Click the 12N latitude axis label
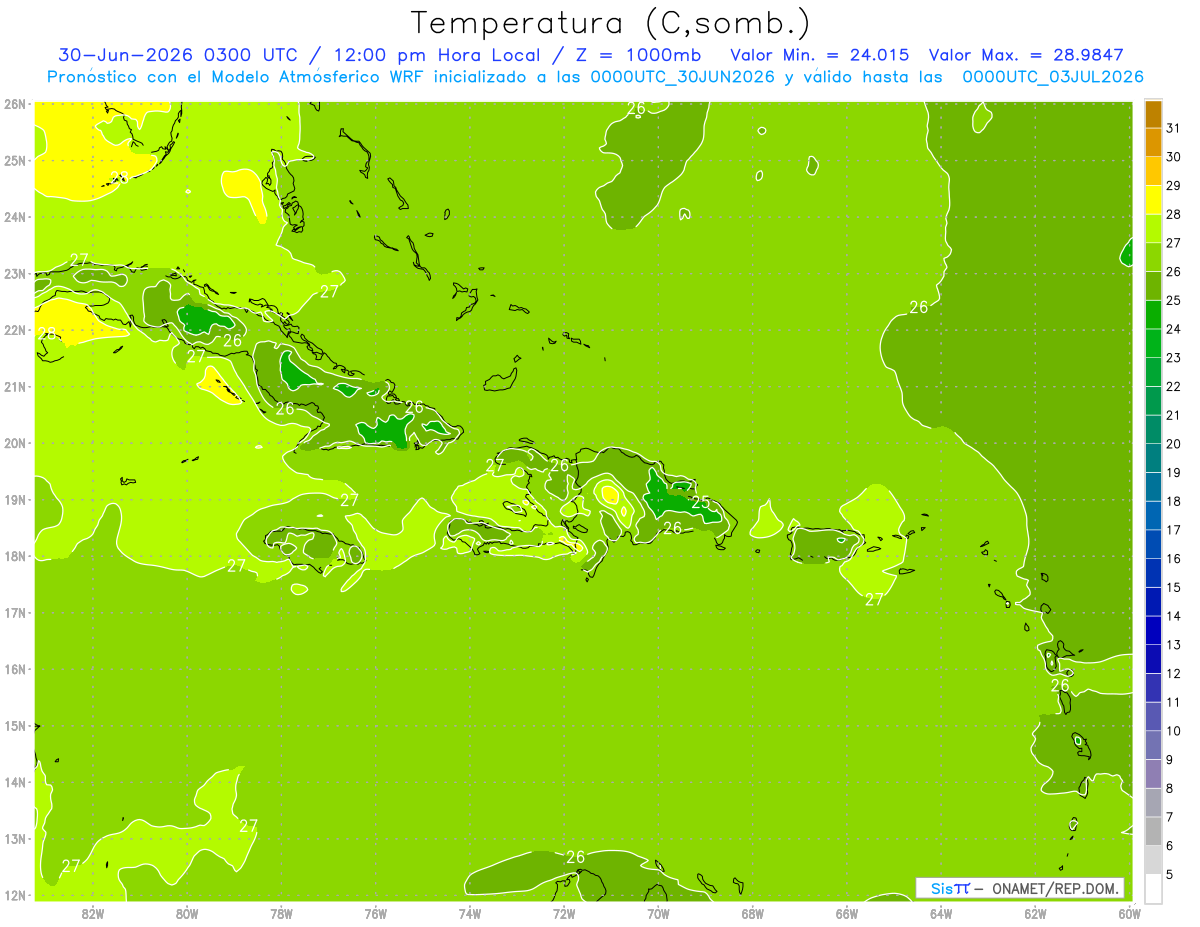The width and height of the screenshot is (1200, 927). 15,895
